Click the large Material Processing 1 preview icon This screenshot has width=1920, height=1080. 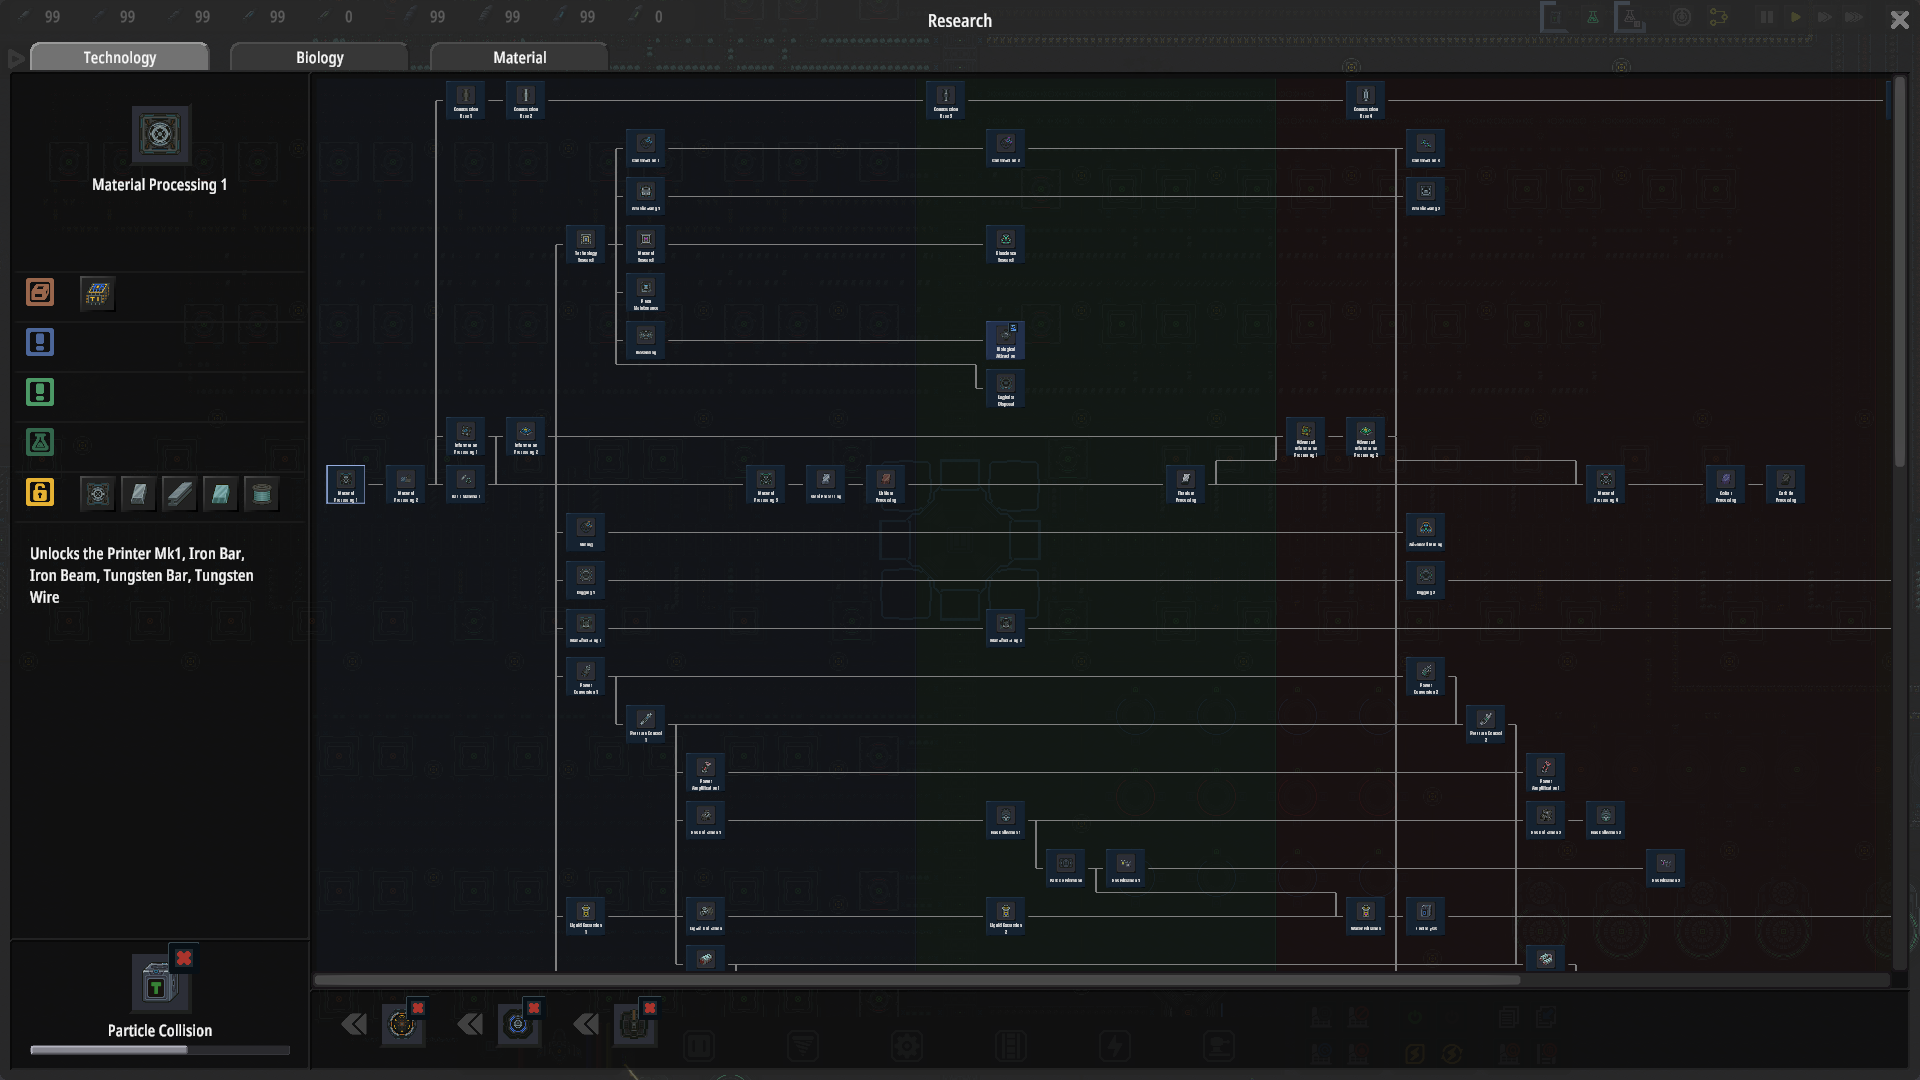pos(160,135)
